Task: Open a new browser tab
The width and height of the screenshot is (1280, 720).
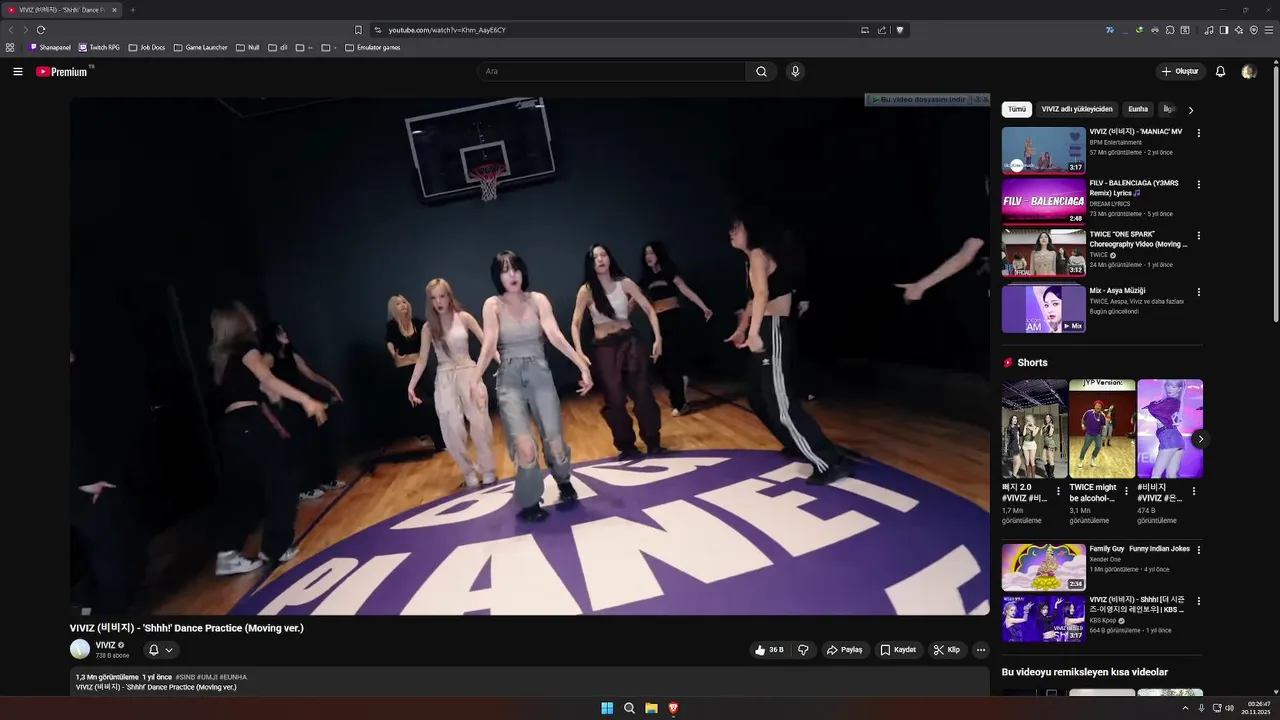Action: [132, 10]
